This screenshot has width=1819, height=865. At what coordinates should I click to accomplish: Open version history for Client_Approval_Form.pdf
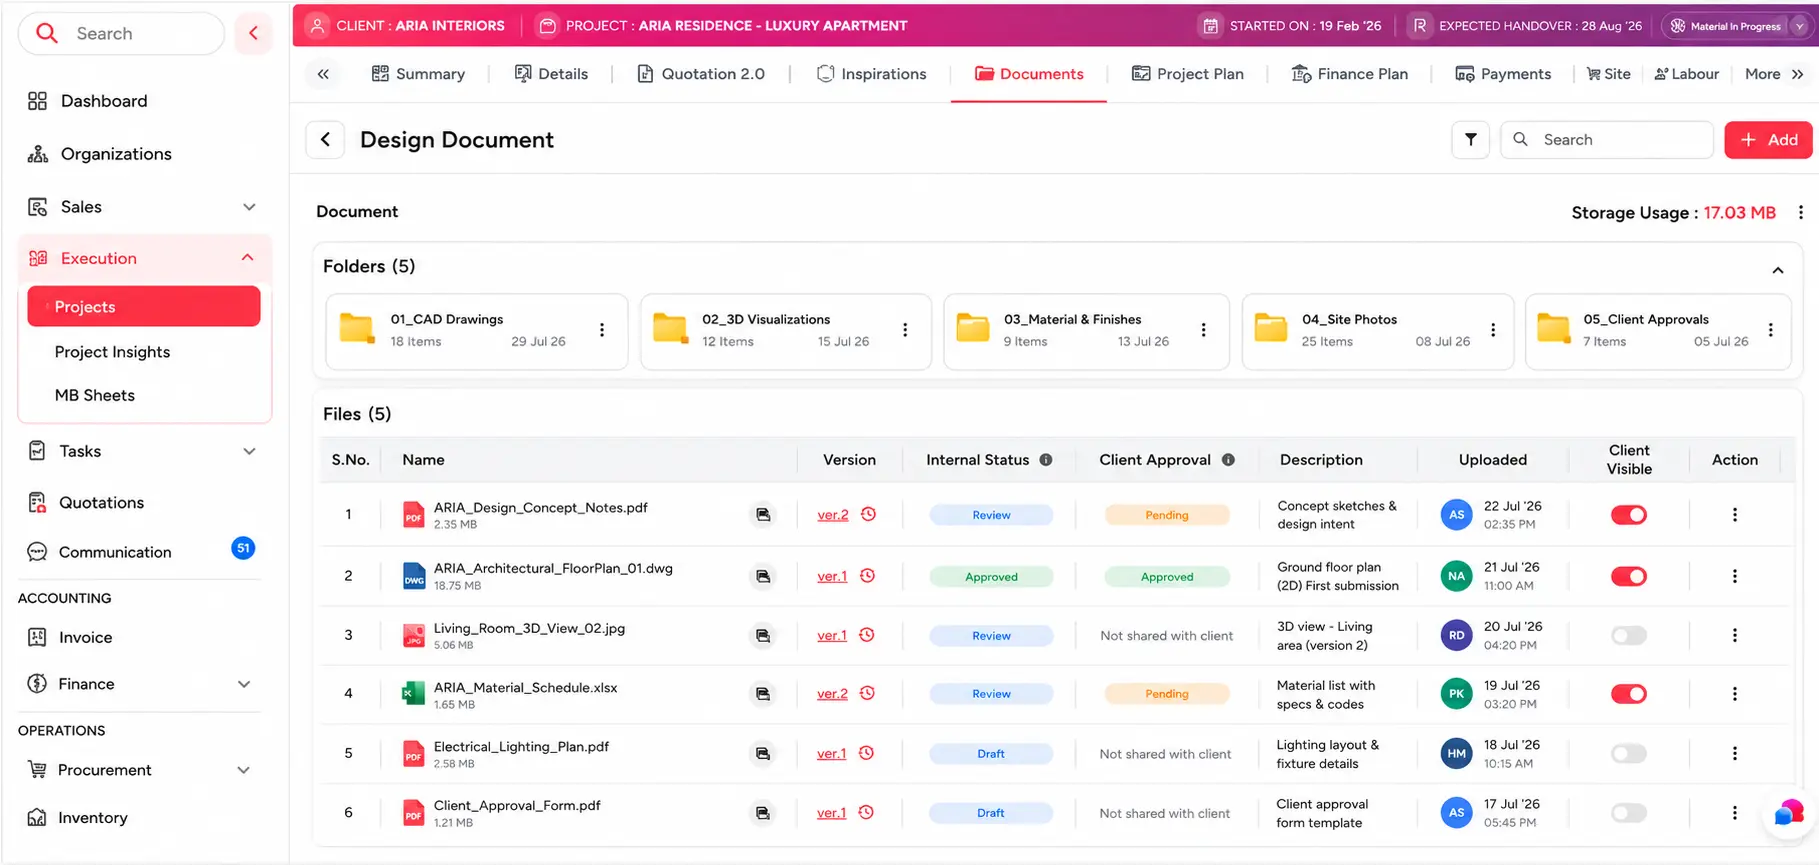click(866, 812)
